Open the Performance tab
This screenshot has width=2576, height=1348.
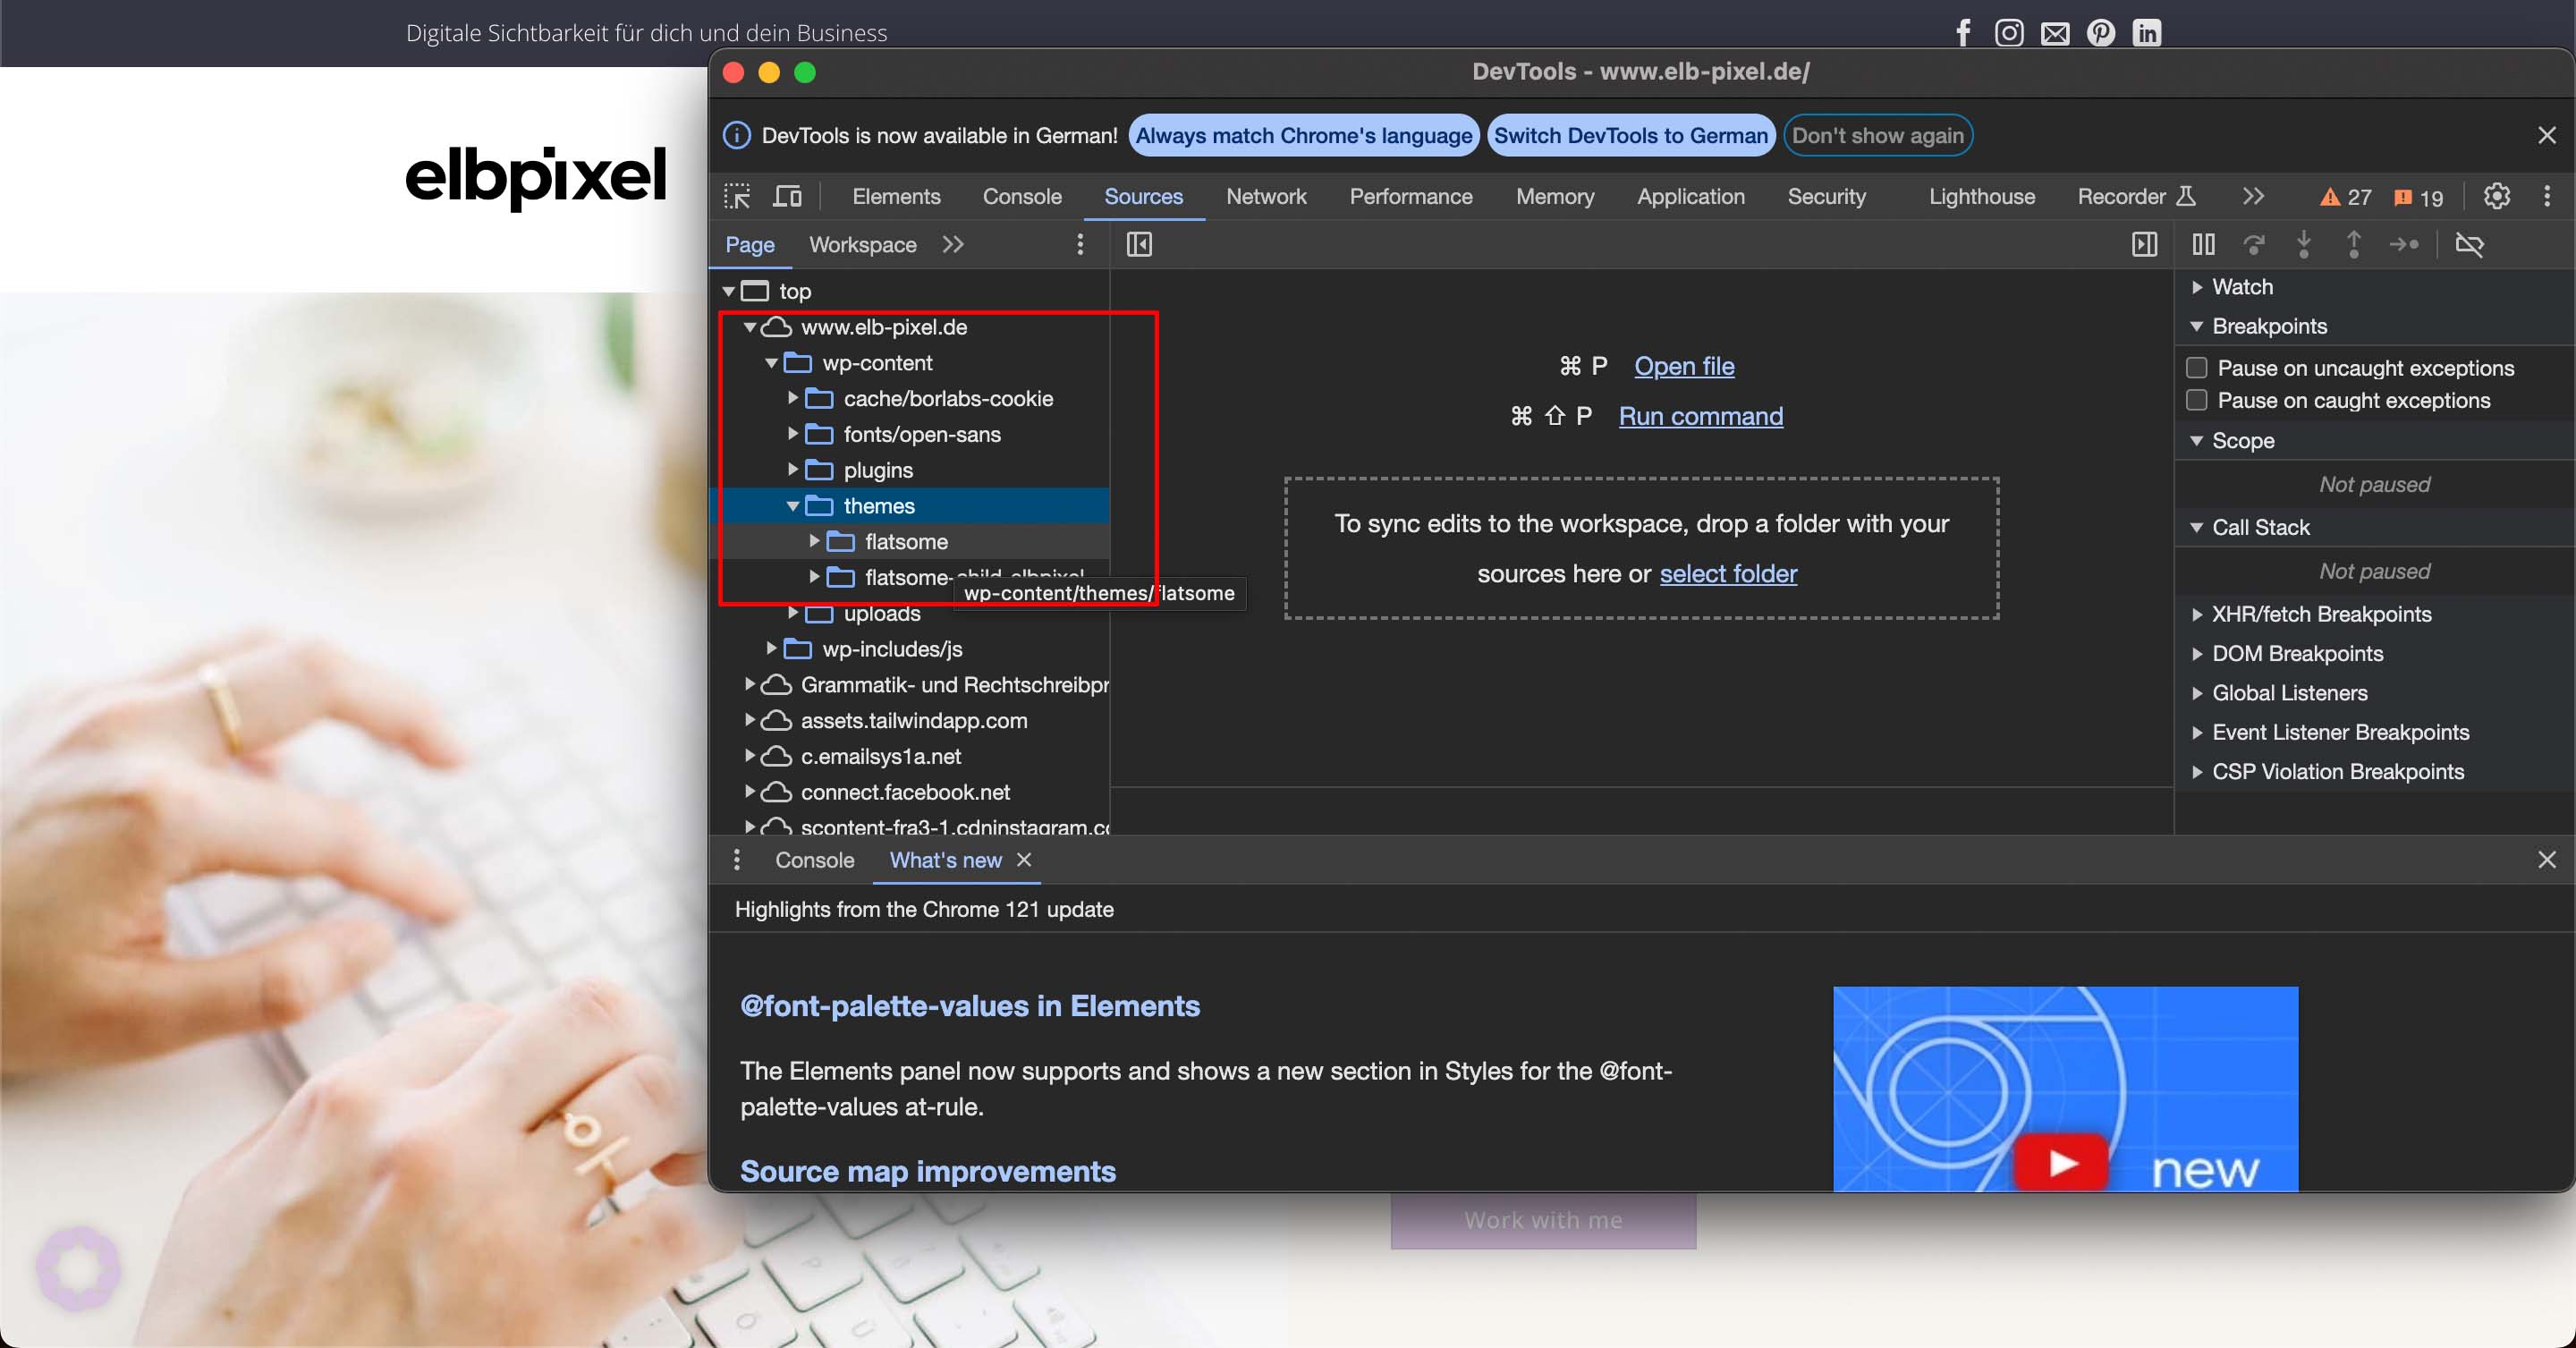click(1410, 196)
